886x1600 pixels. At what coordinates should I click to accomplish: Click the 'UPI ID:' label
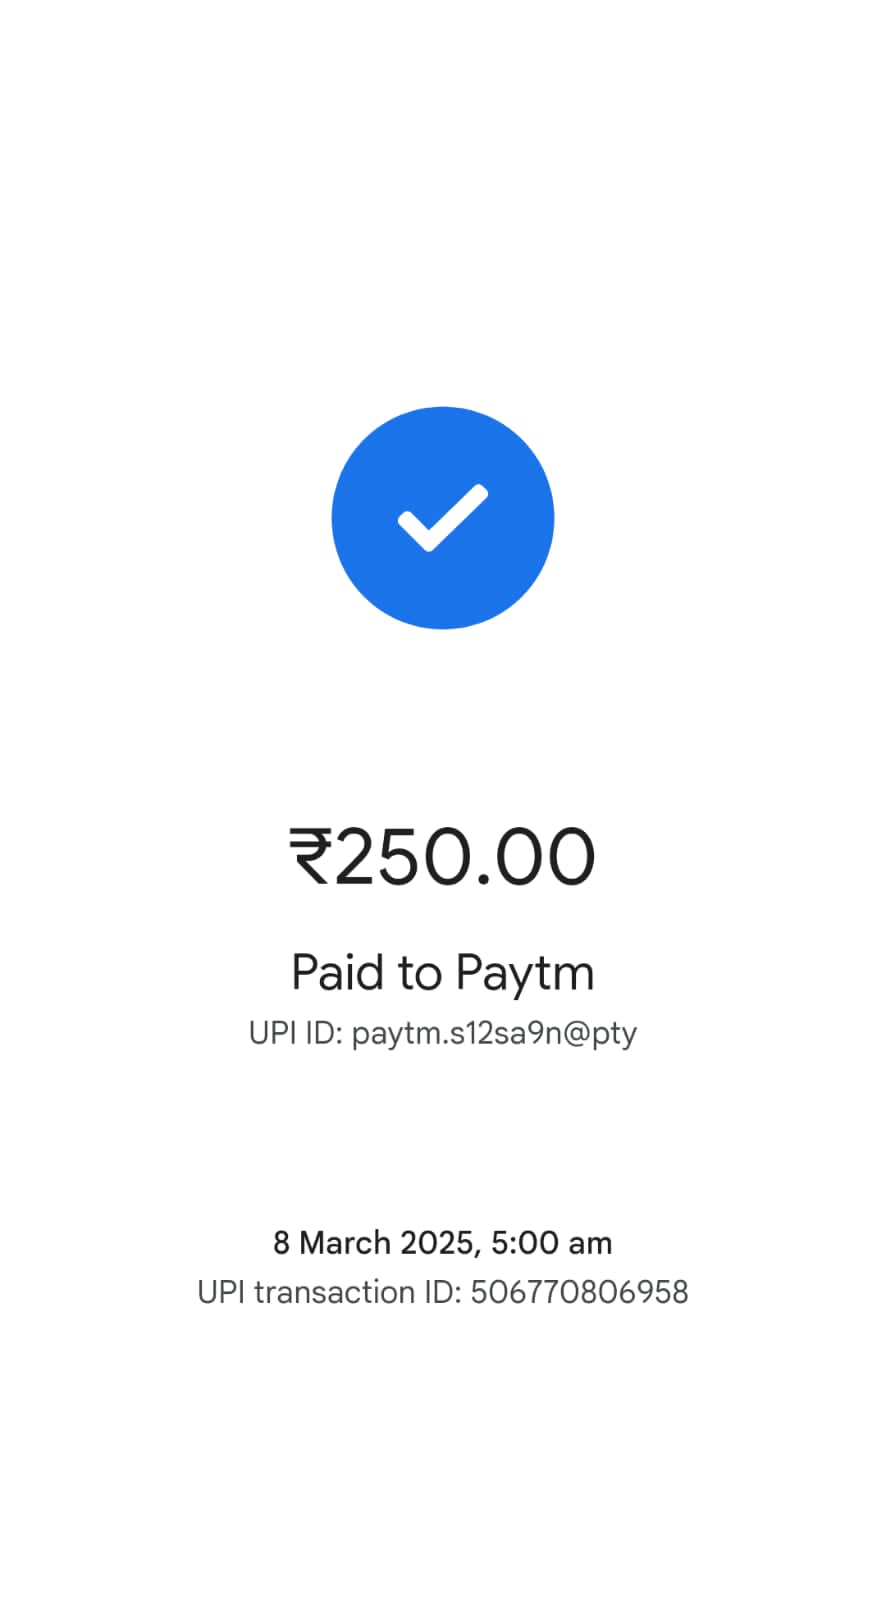(296, 1032)
